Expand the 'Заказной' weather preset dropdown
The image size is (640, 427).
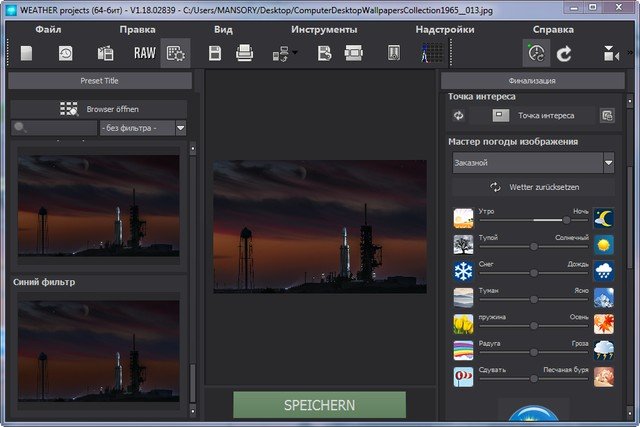pos(608,162)
